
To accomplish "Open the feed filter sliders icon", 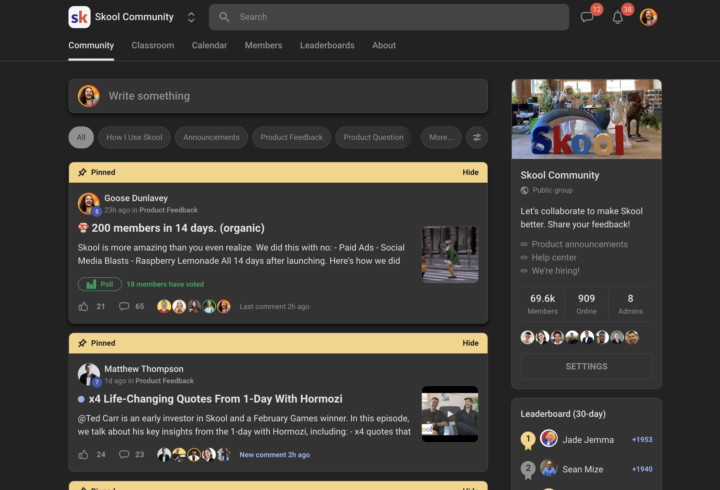I will (x=477, y=137).
